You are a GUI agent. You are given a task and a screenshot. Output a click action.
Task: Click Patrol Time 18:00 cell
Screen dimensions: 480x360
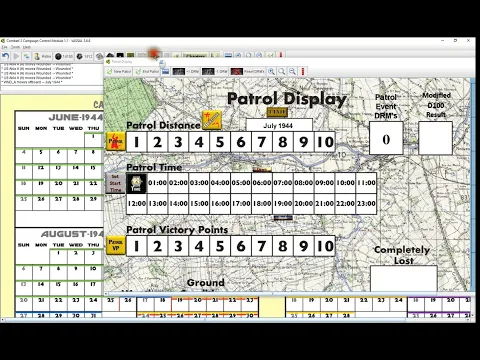tap(262, 203)
